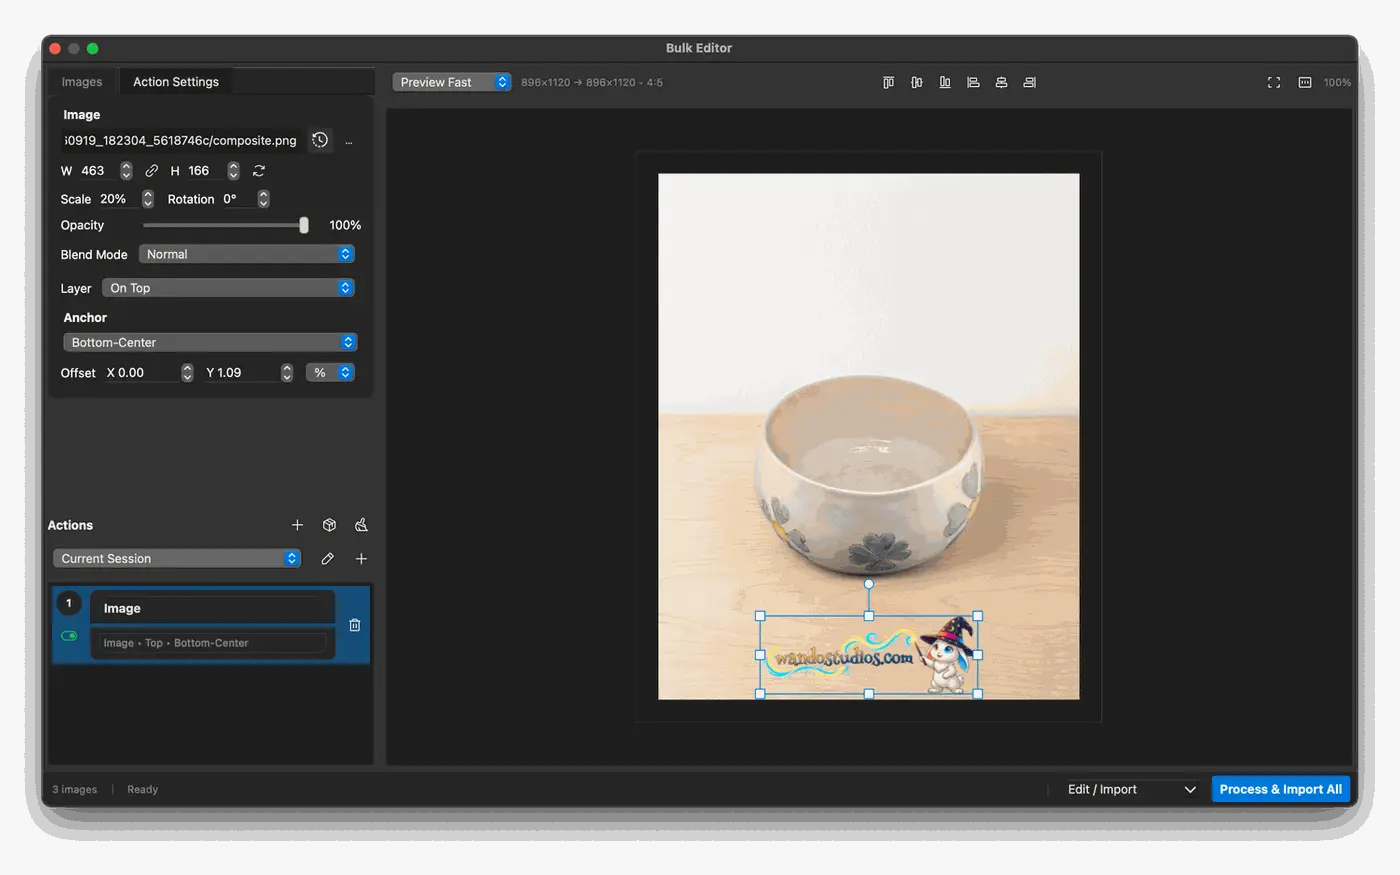Open the Anchor Bottom-Center dropdown
The height and width of the screenshot is (875, 1400).
[210, 342]
